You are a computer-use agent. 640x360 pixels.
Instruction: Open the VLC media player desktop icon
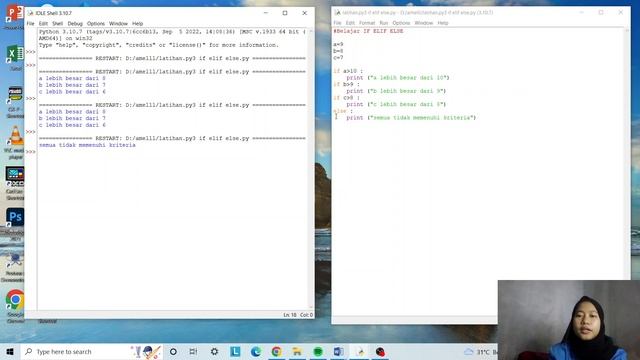pyautogui.click(x=16, y=136)
